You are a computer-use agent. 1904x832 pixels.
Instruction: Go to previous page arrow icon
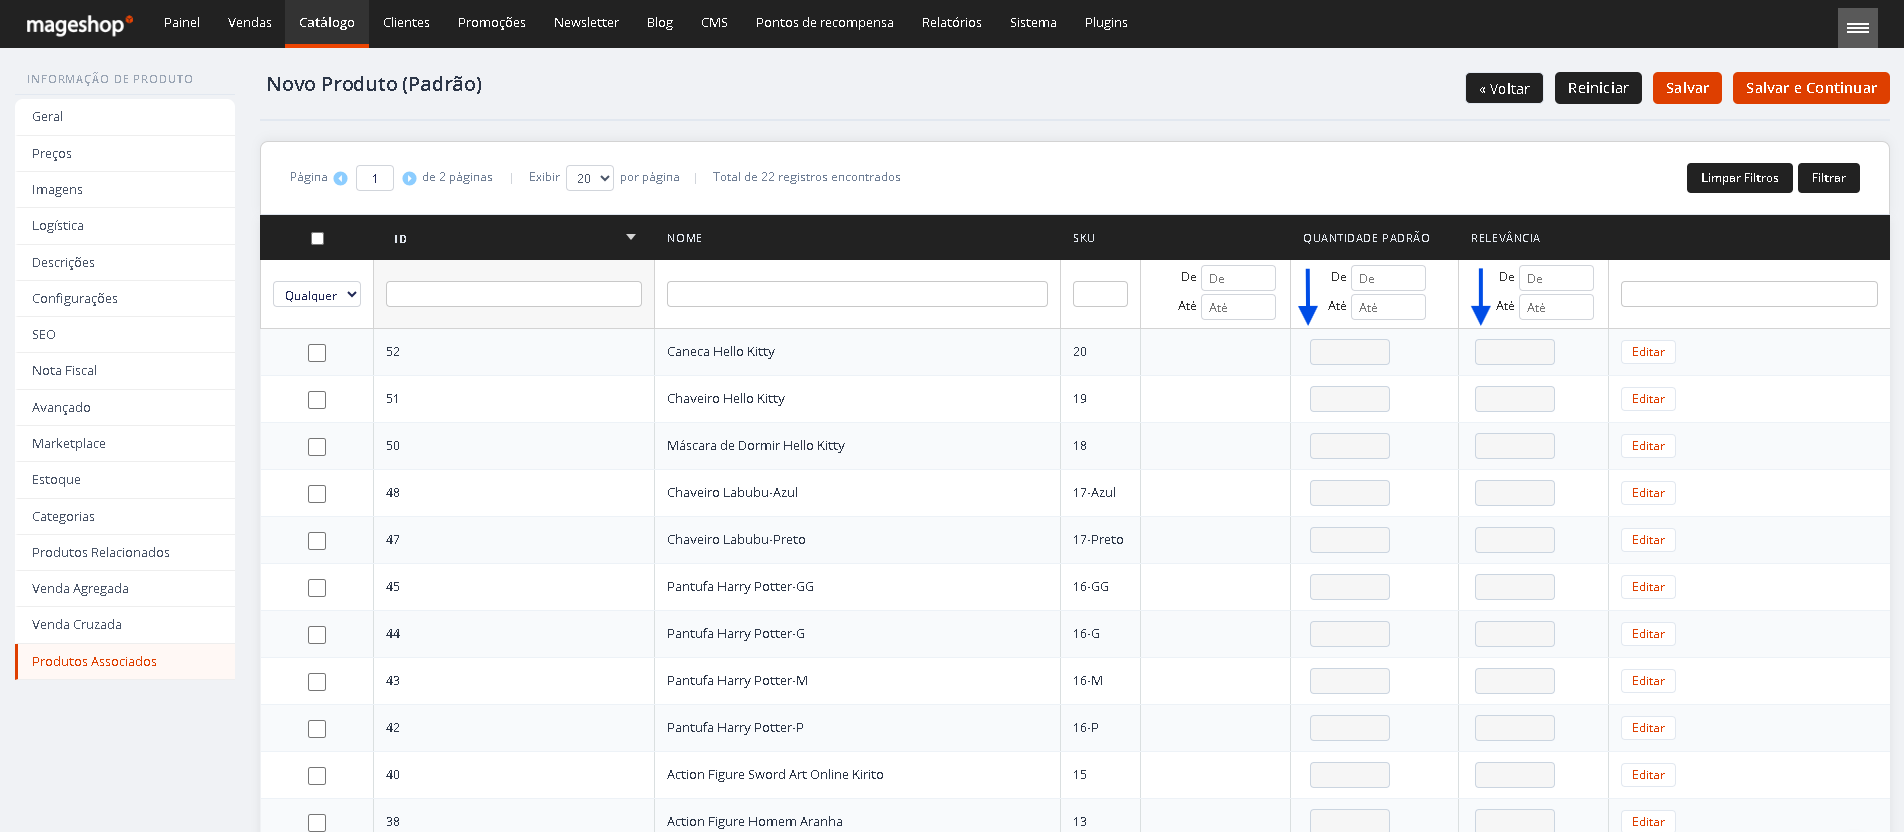tap(340, 178)
